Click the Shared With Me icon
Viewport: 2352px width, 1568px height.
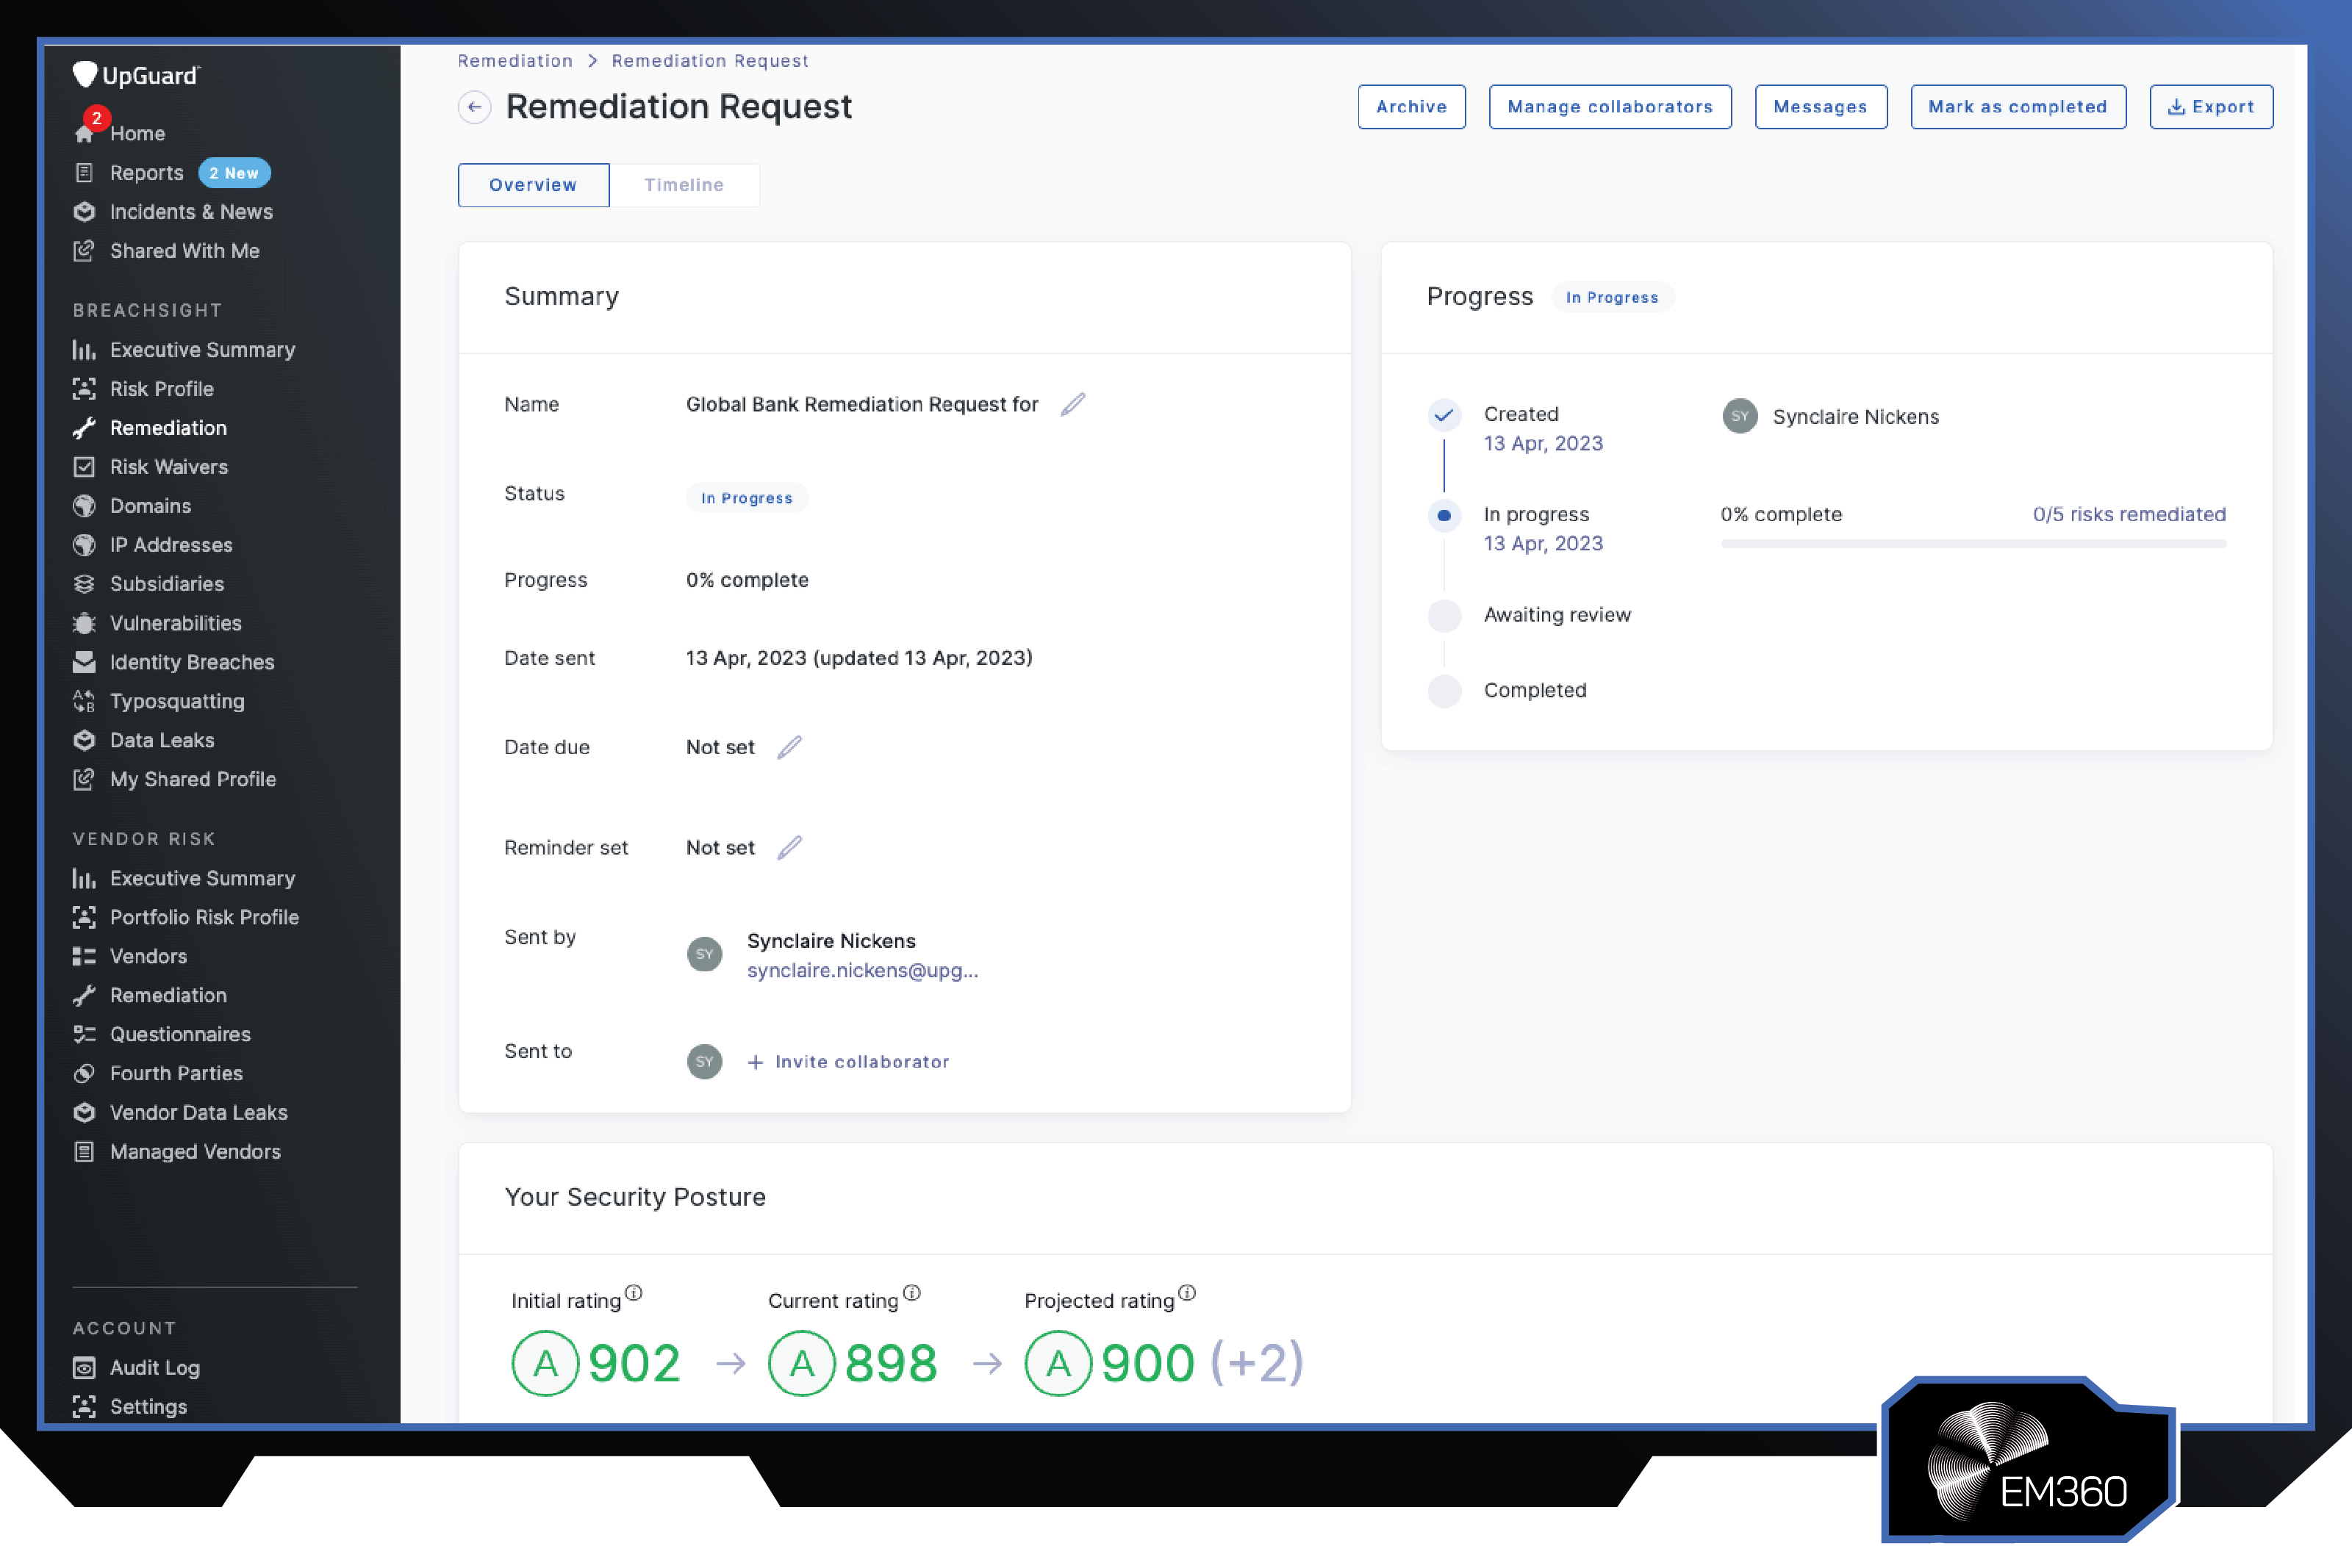click(x=84, y=250)
